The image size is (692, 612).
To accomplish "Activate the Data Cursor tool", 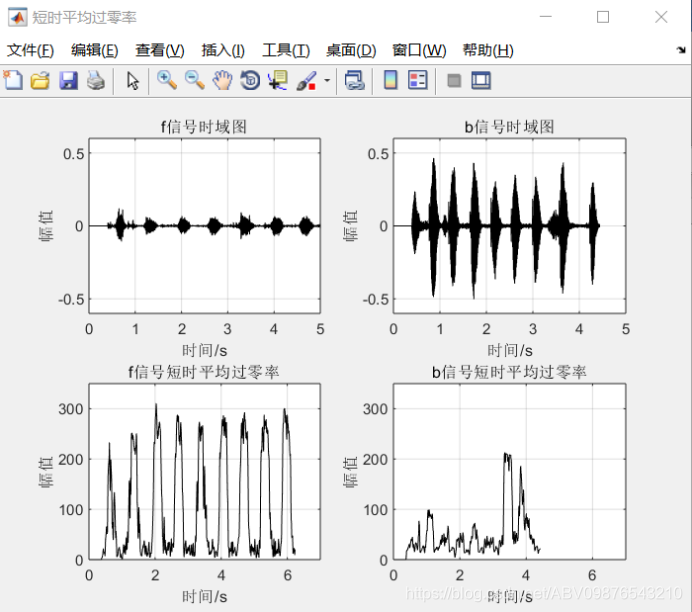I will point(278,81).
